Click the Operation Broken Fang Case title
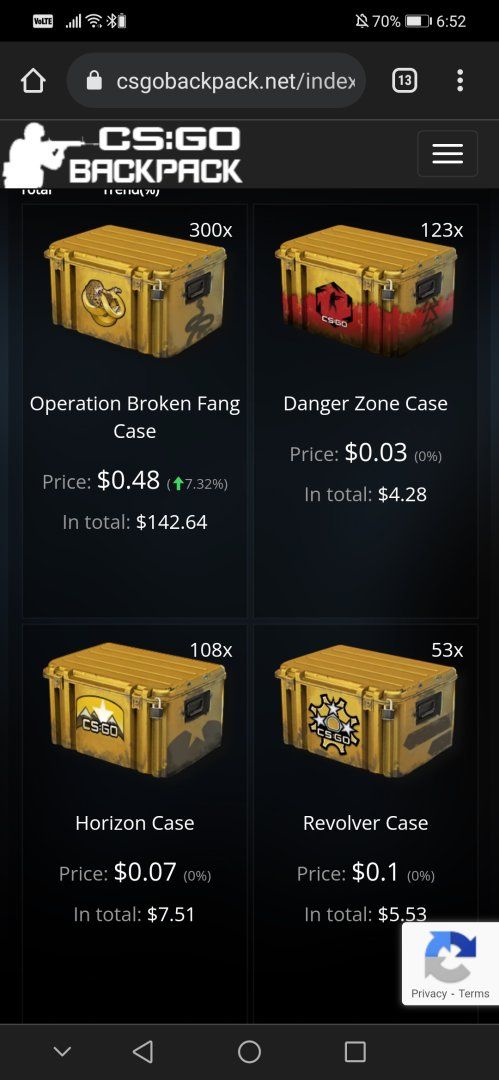Screen dimensions: 499x1080 [135, 417]
